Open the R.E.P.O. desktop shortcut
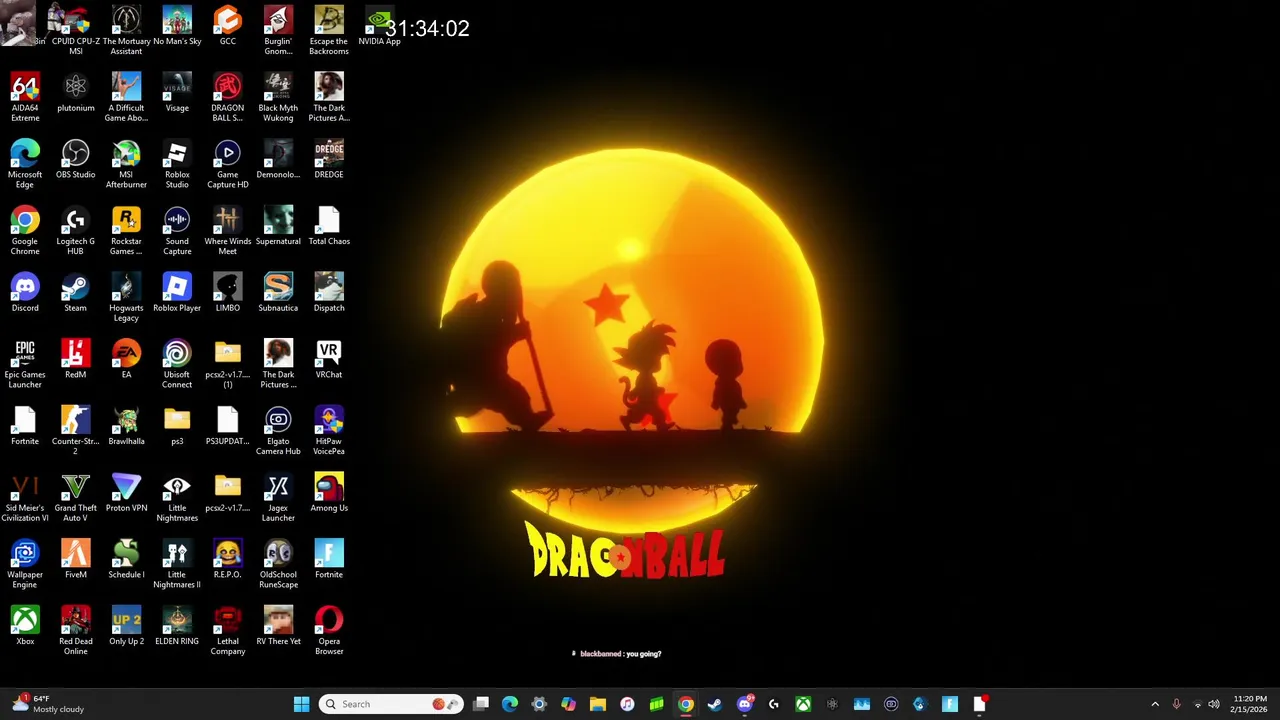This screenshot has height=720, width=1280. pos(228,560)
